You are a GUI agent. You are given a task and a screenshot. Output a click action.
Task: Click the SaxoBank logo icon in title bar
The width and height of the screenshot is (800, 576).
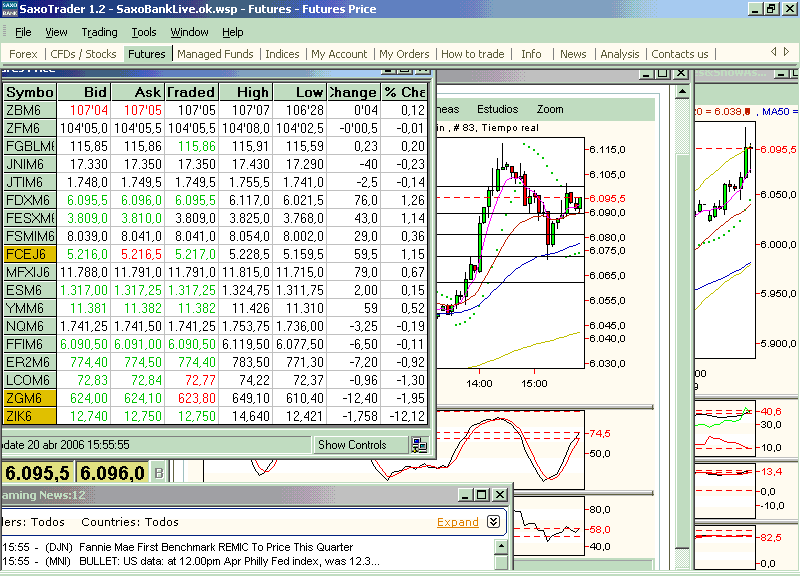(9, 9)
